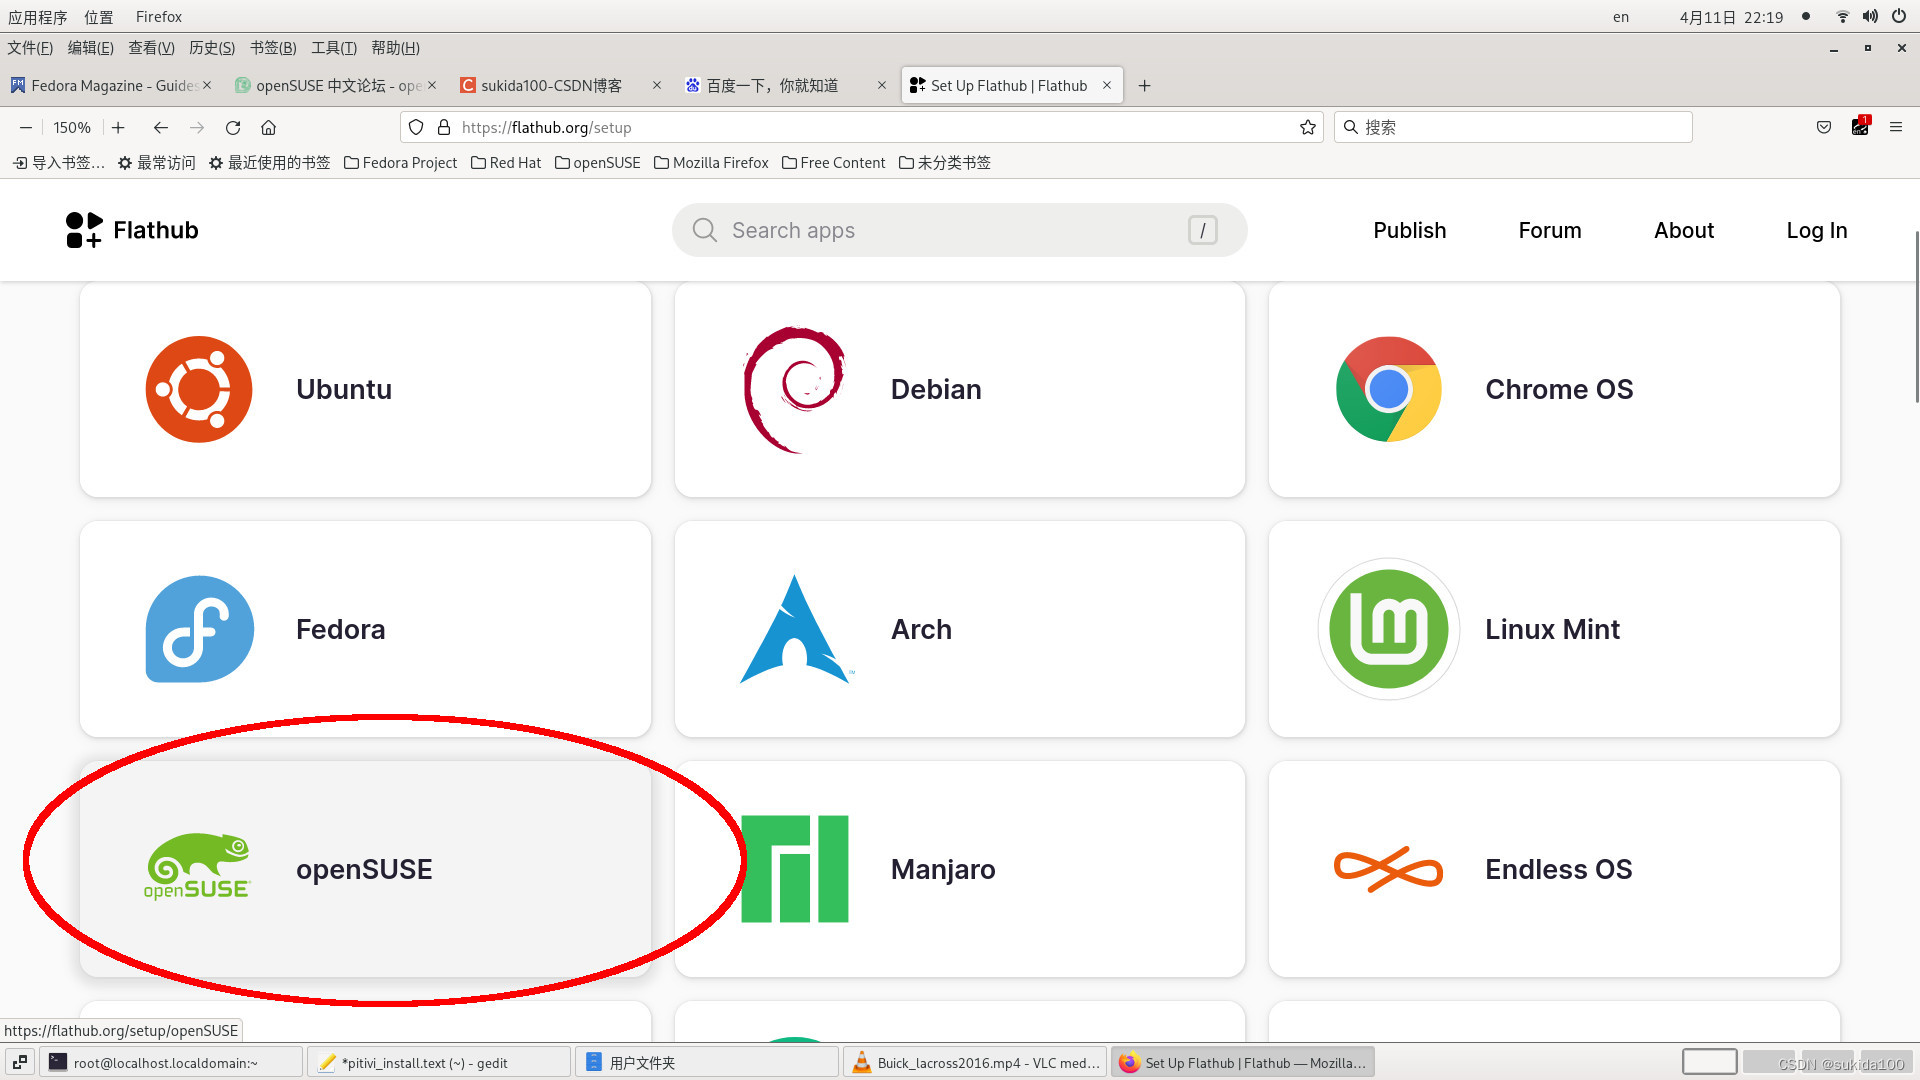Click the About link

point(1683,230)
